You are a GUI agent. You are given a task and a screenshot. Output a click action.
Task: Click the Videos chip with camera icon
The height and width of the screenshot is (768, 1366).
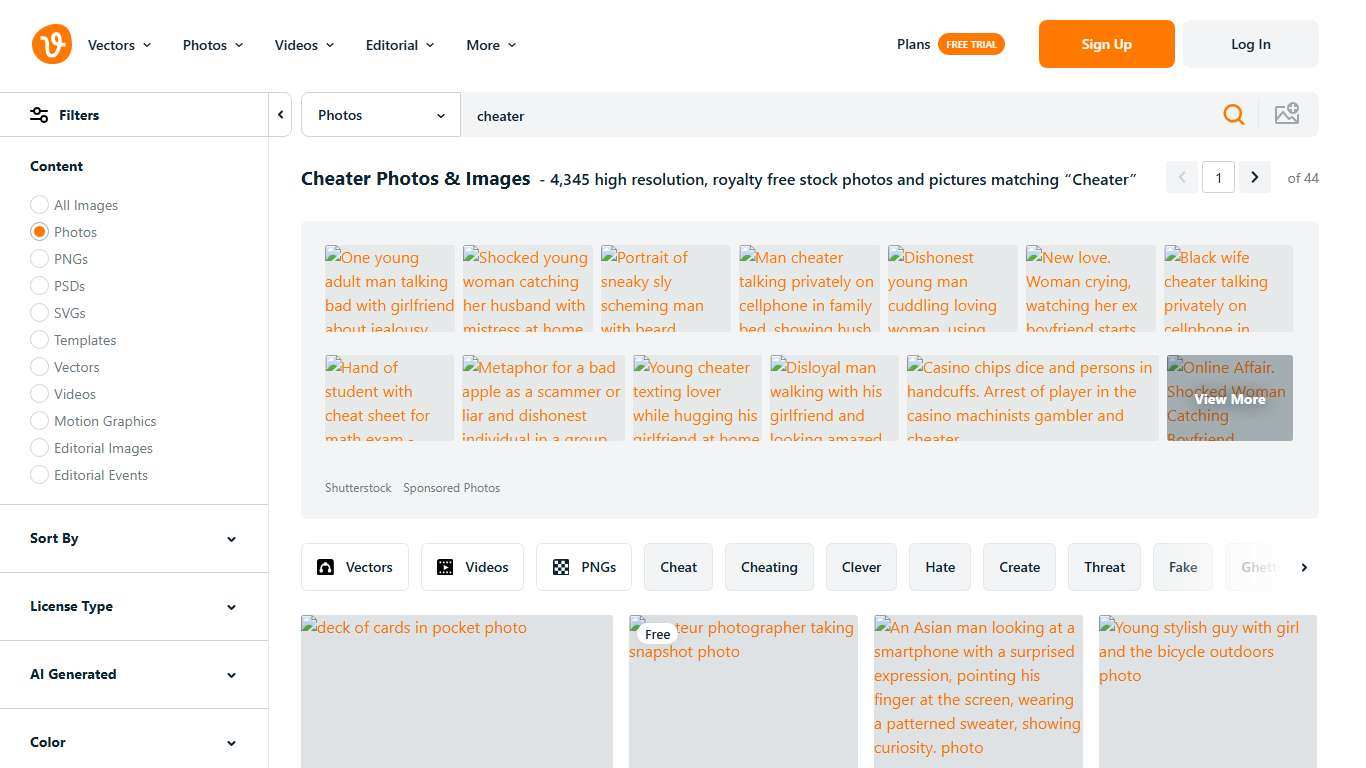tap(472, 567)
